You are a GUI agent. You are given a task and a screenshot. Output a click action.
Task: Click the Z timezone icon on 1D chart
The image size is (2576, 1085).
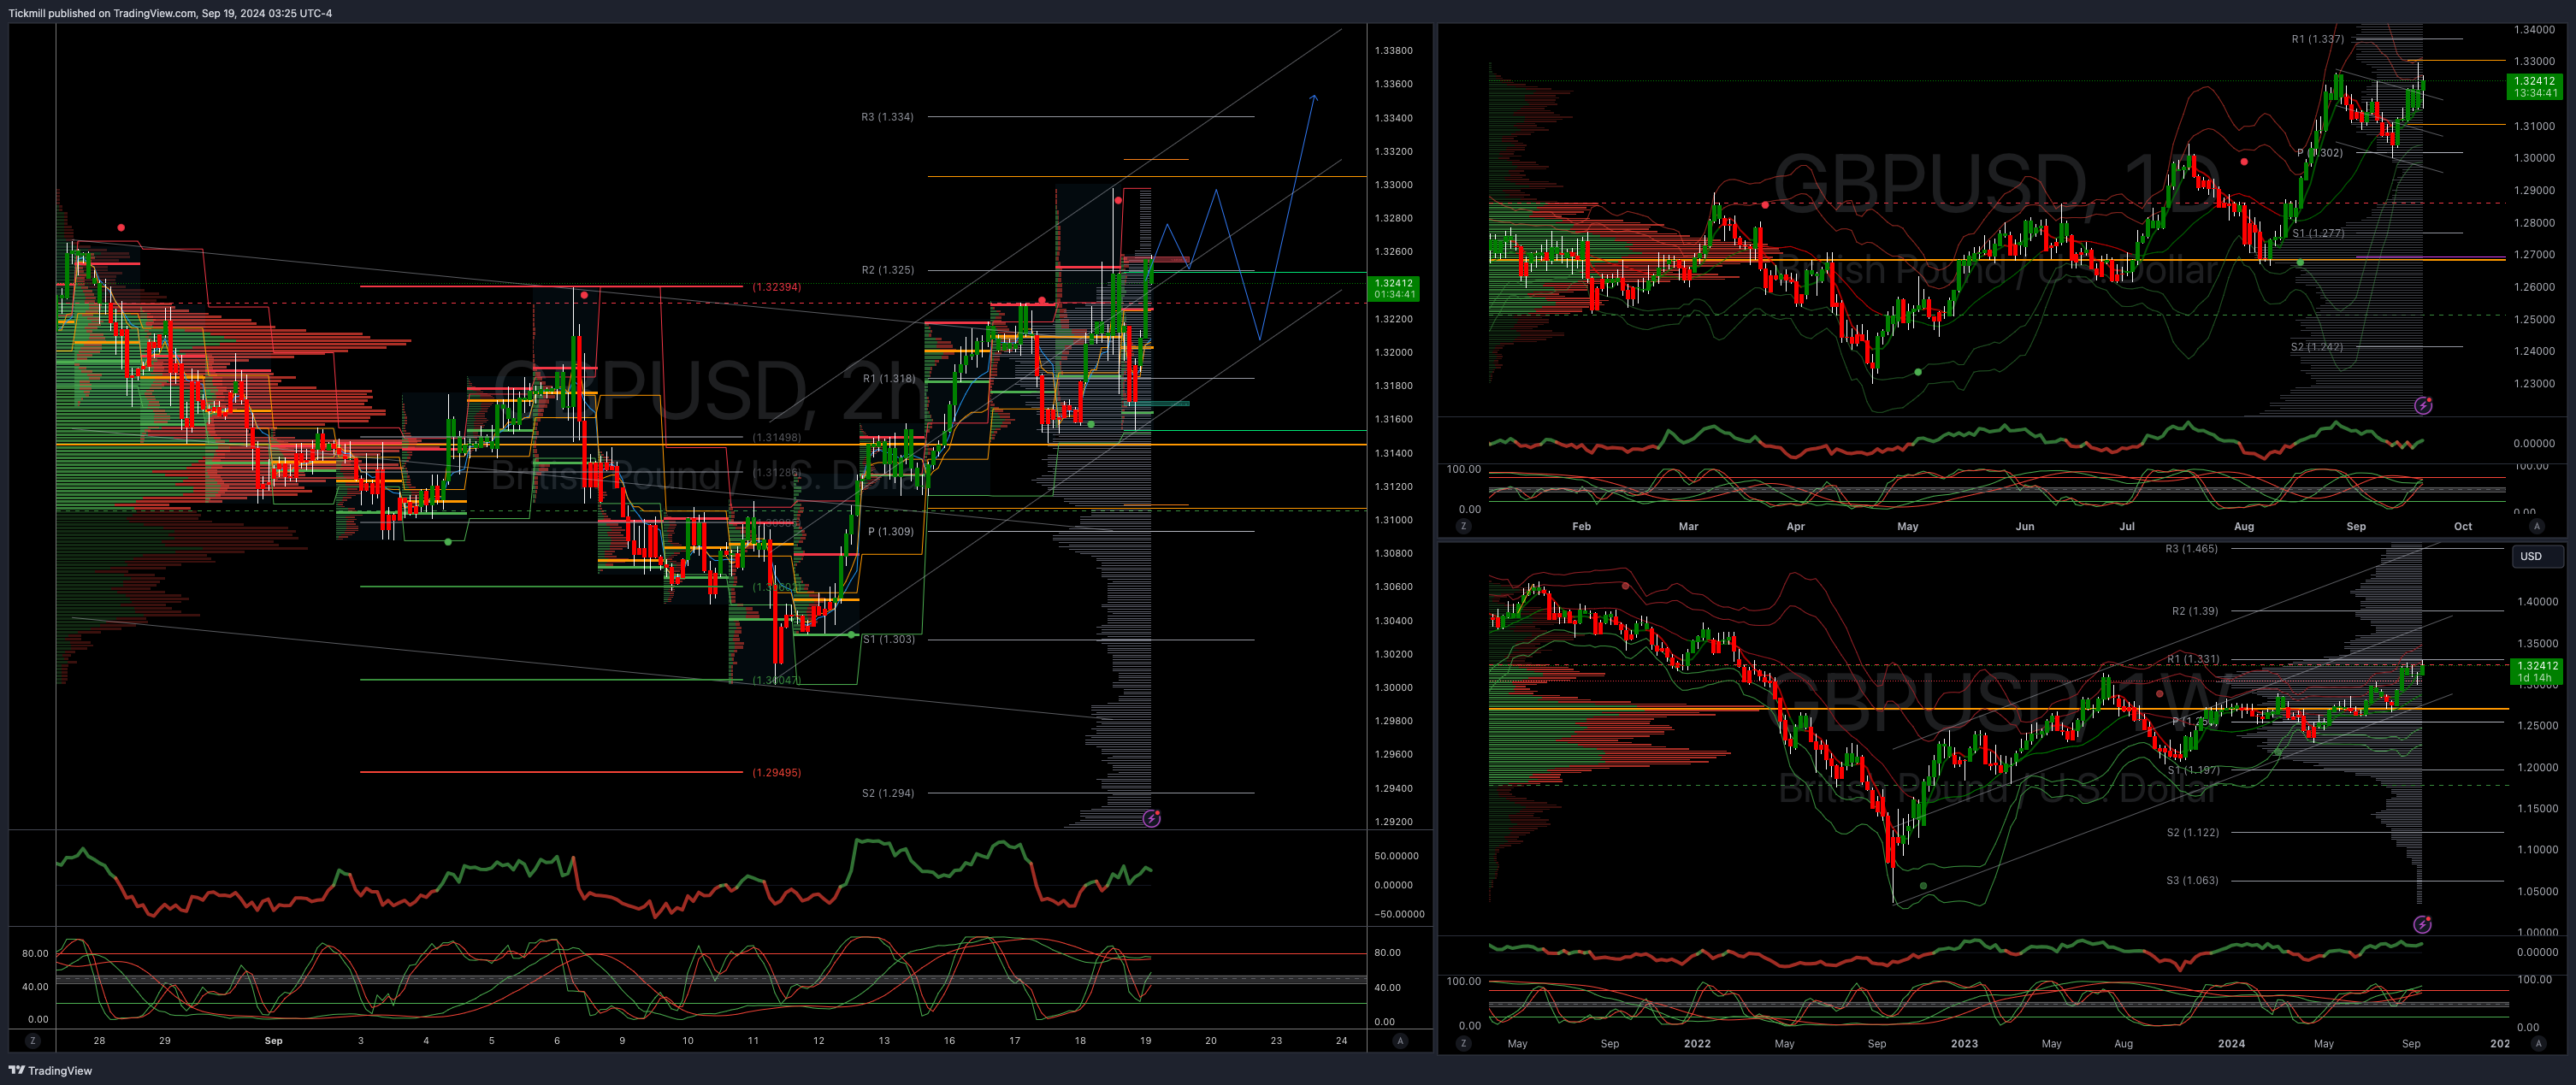click(1464, 526)
